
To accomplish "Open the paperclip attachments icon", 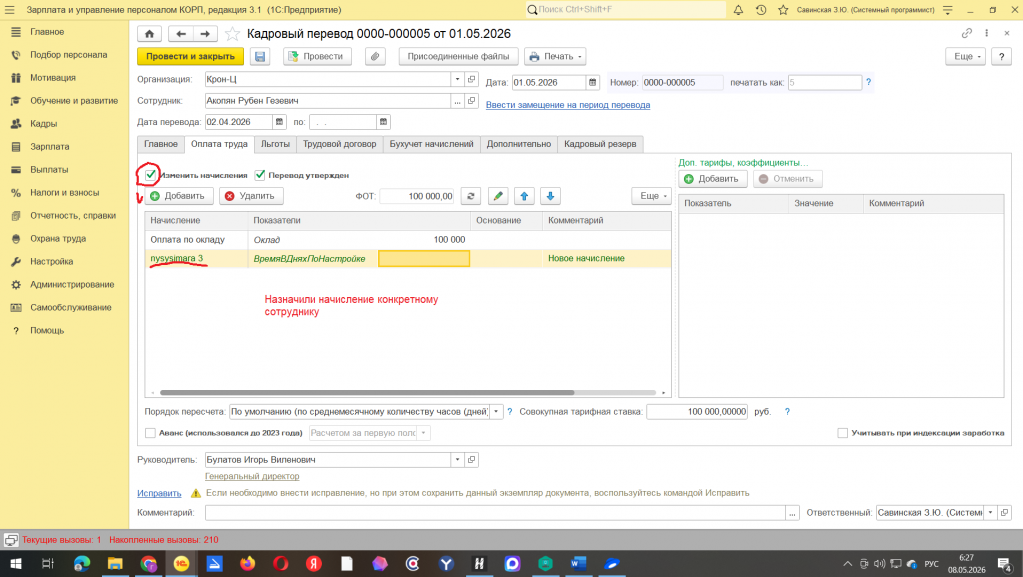I will click(375, 57).
